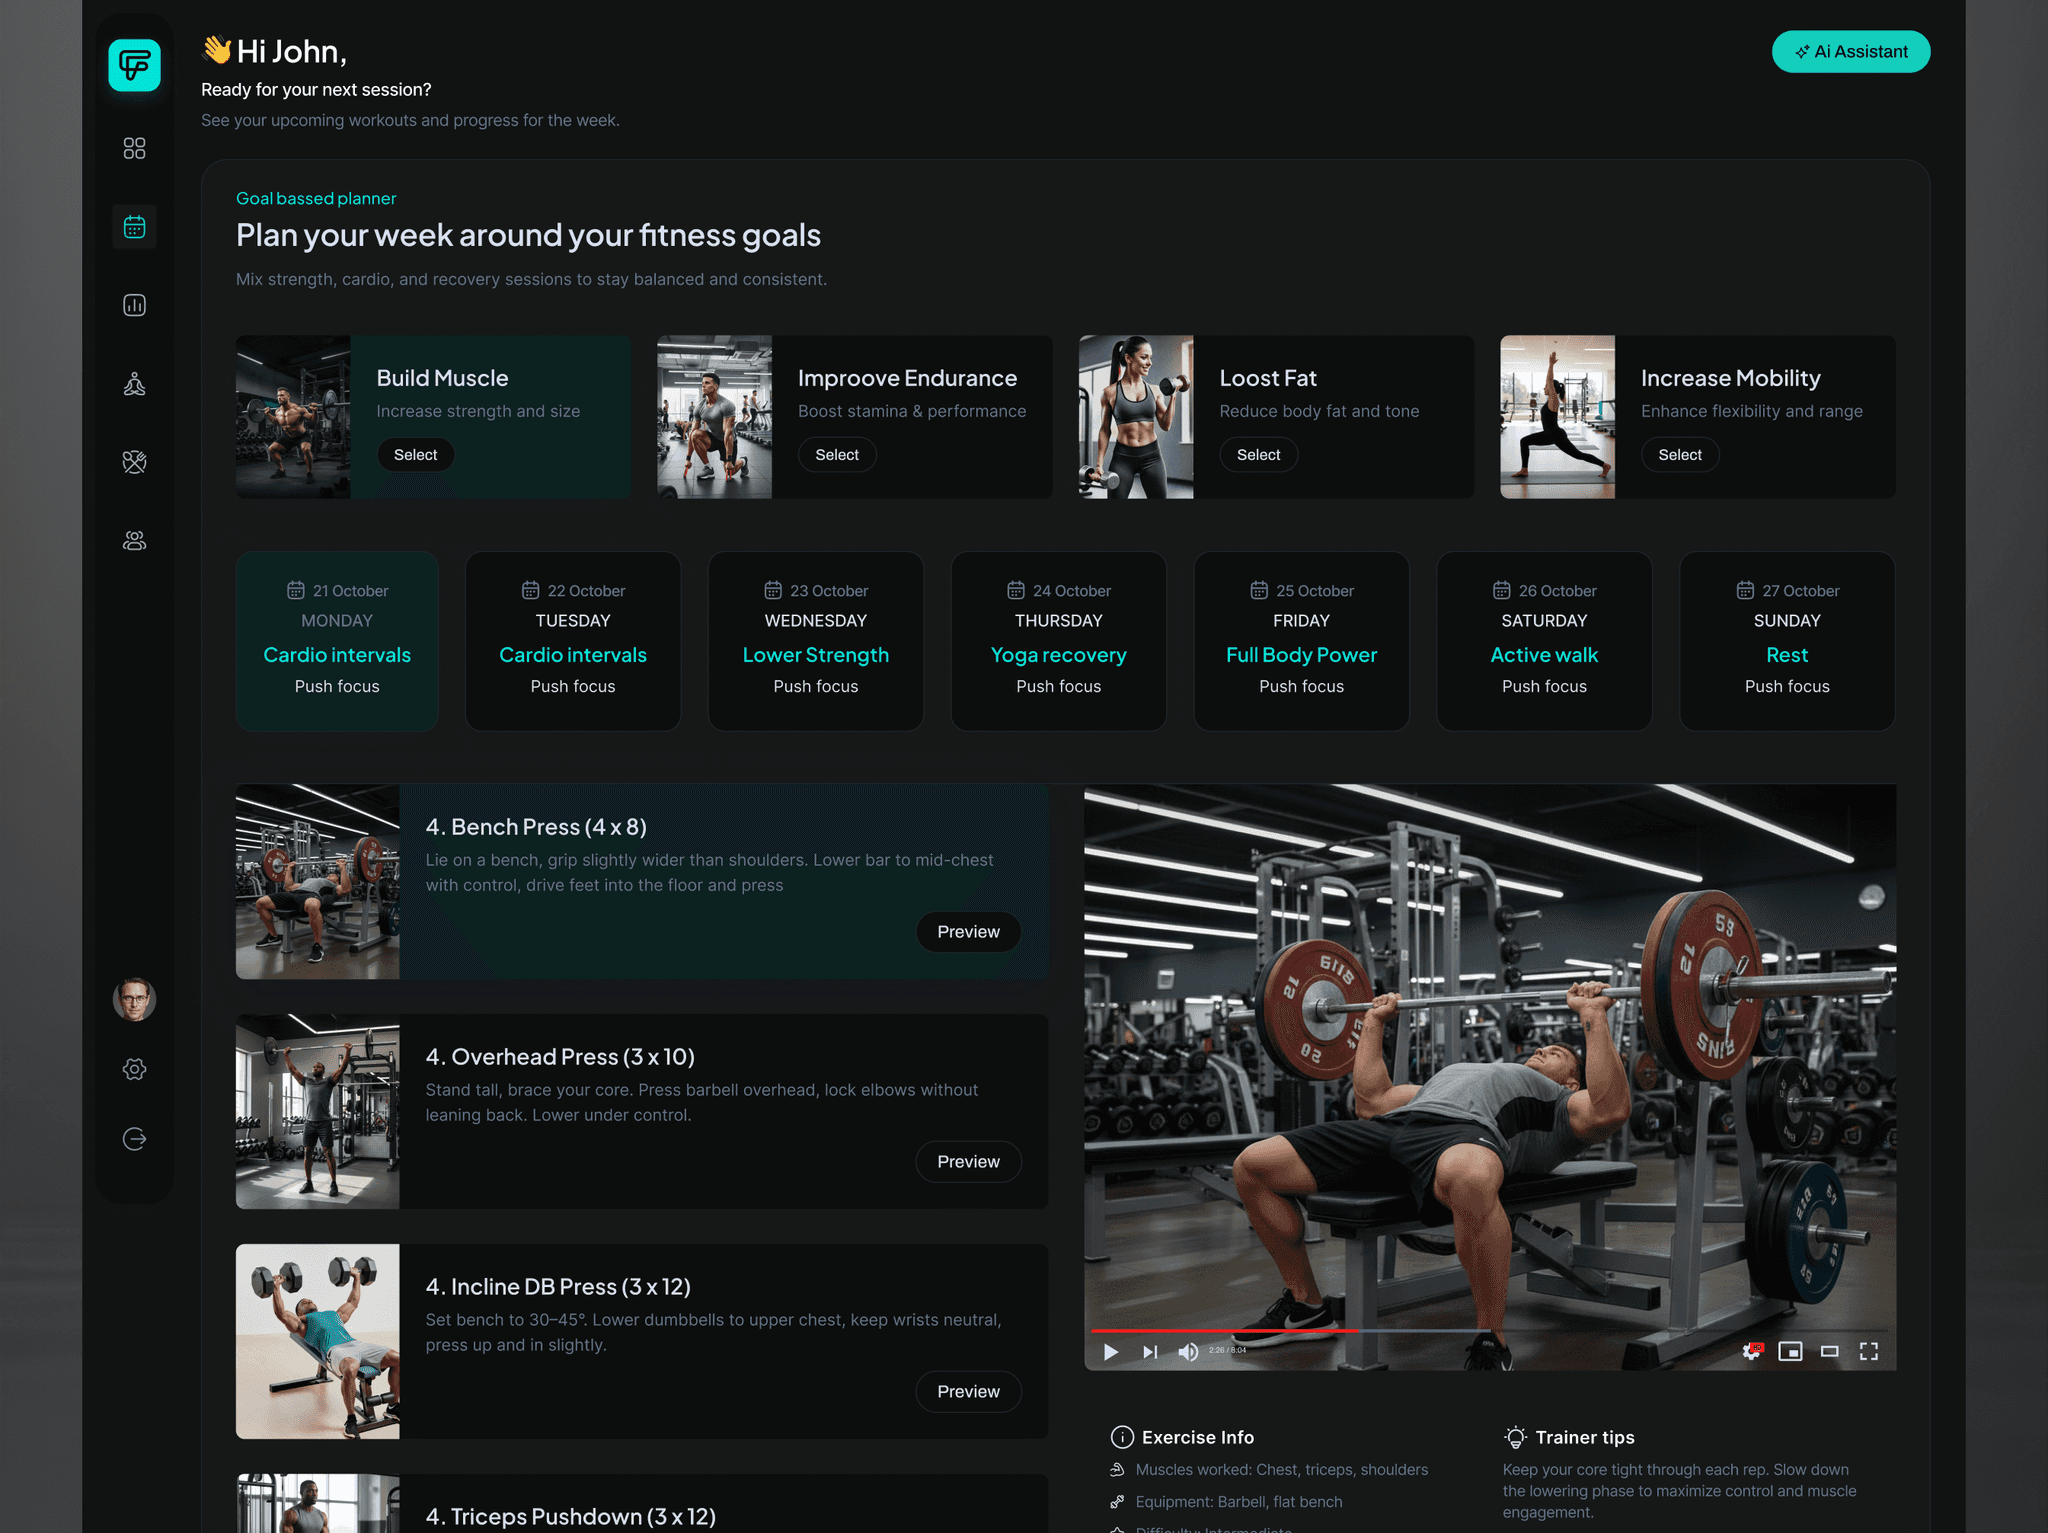This screenshot has width=2048, height=1533.
Task: Click the calendar icon on 21 October
Action: point(296,591)
